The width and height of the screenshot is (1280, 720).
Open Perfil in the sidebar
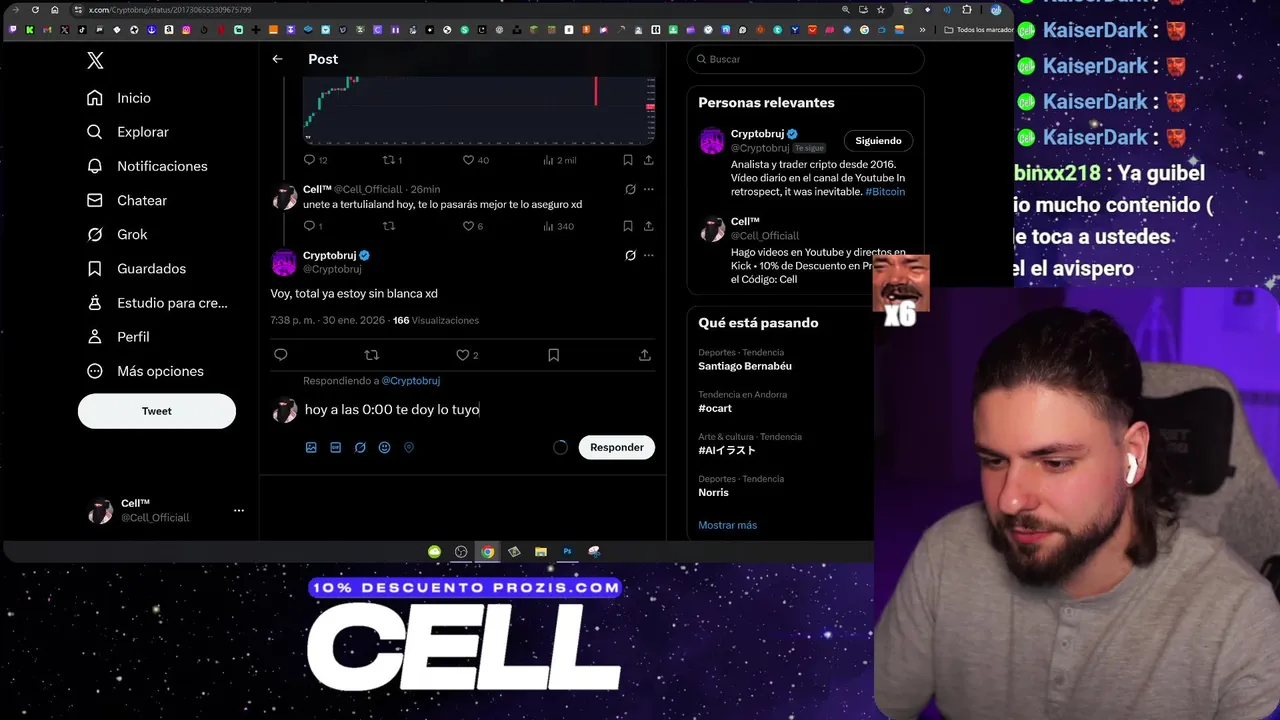(118, 337)
